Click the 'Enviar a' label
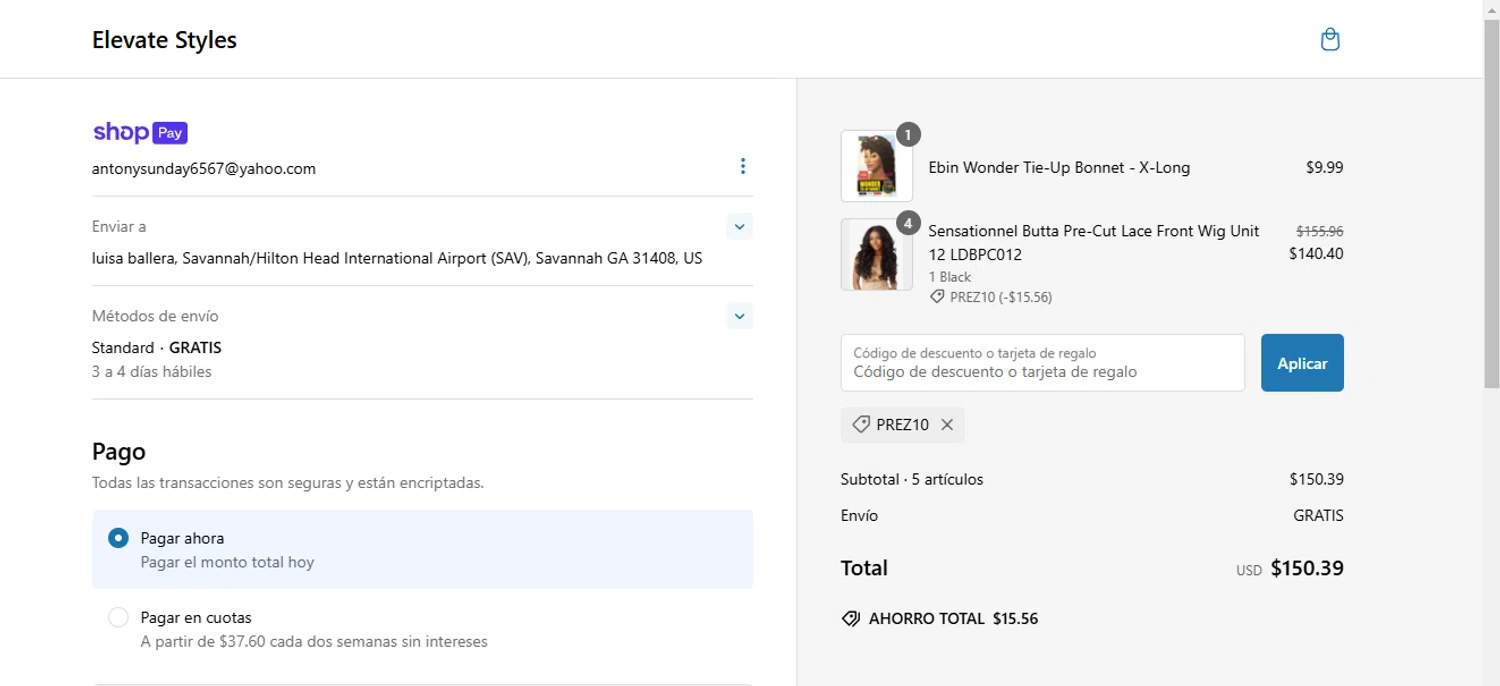Image resolution: width=1500 pixels, height=686 pixels. (x=119, y=227)
